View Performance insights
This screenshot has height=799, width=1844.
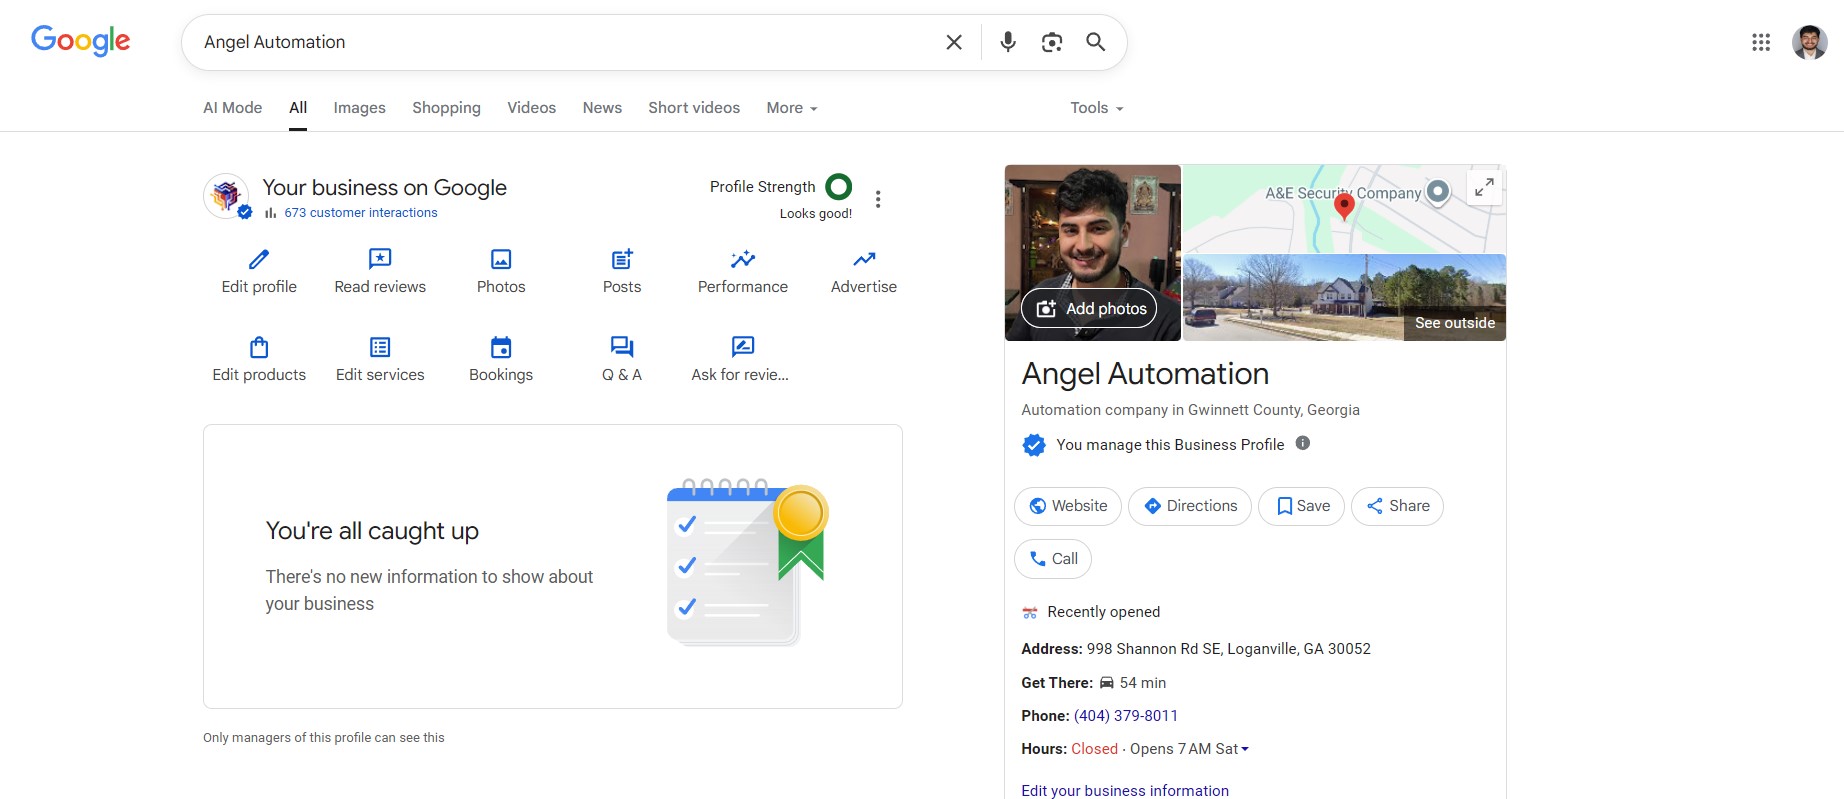[743, 272]
